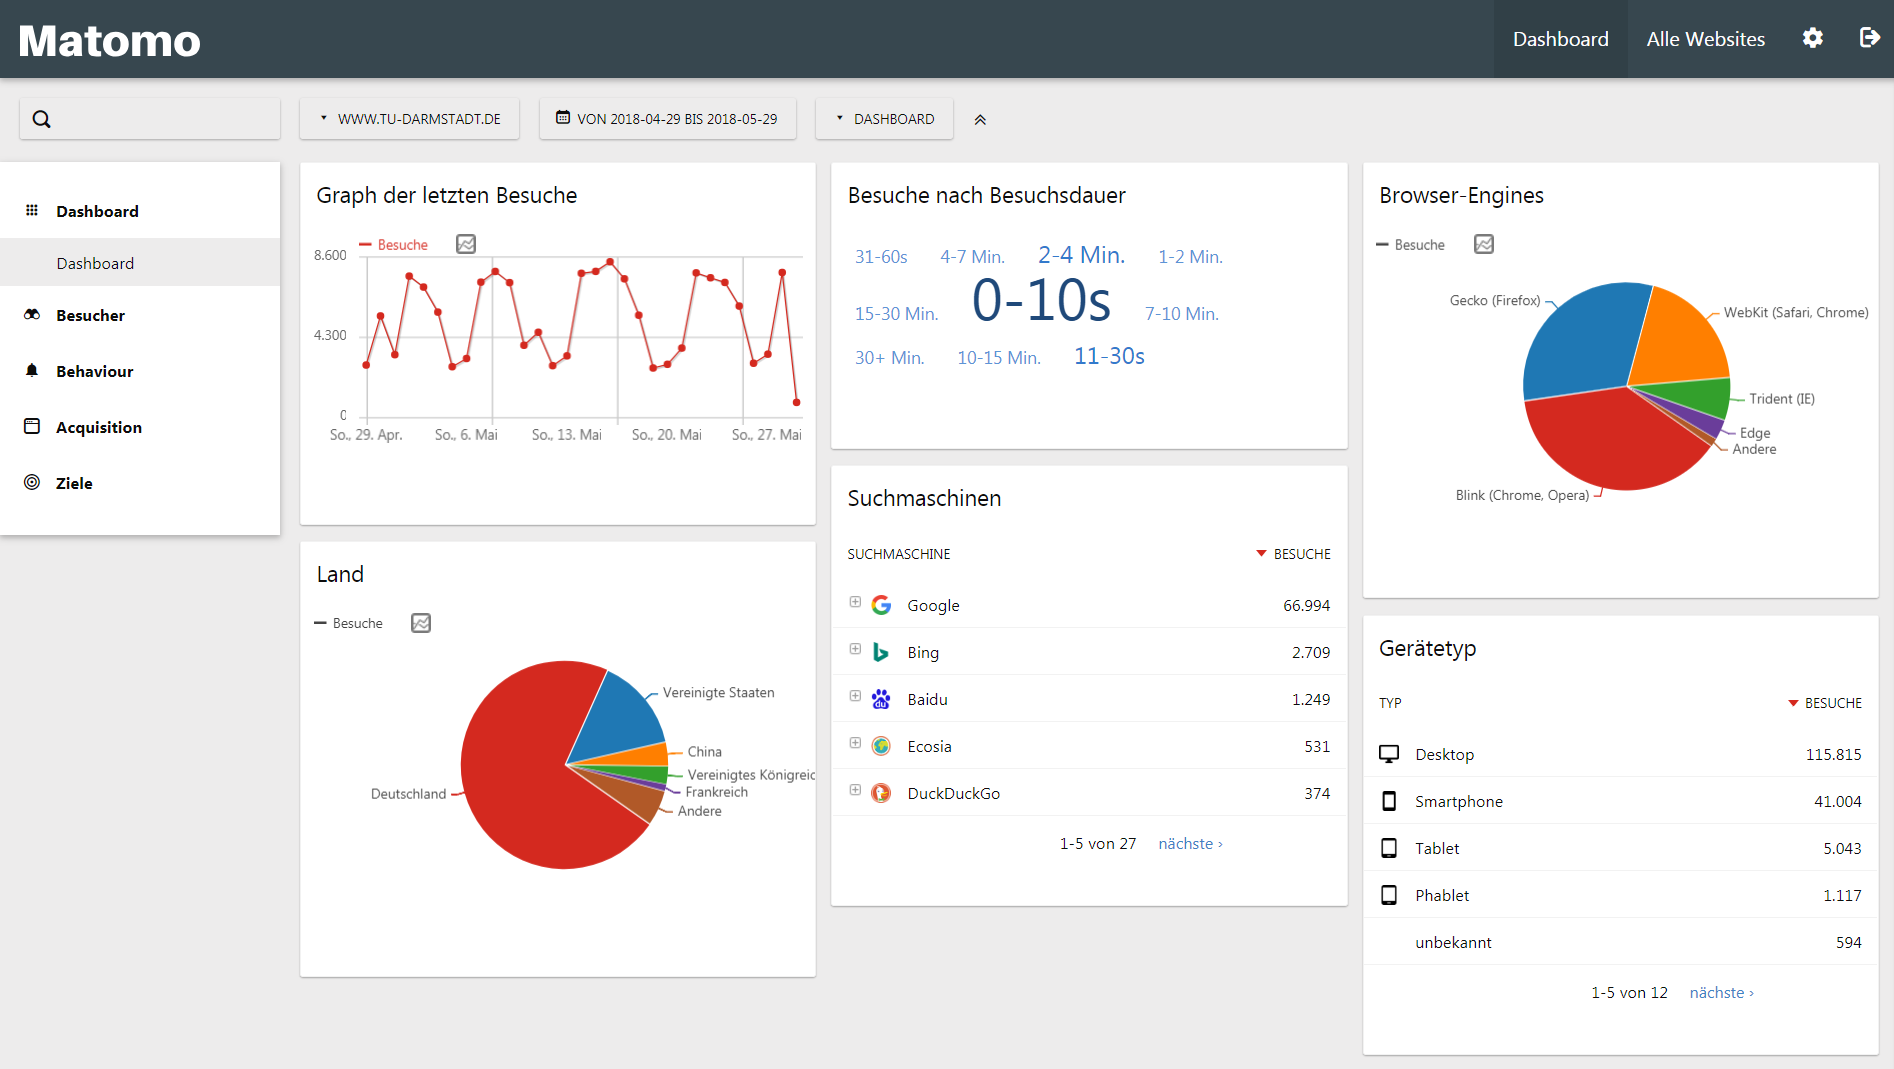Click the metrics picker icon in visits graph
This screenshot has height=1069, width=1894.
466,244
